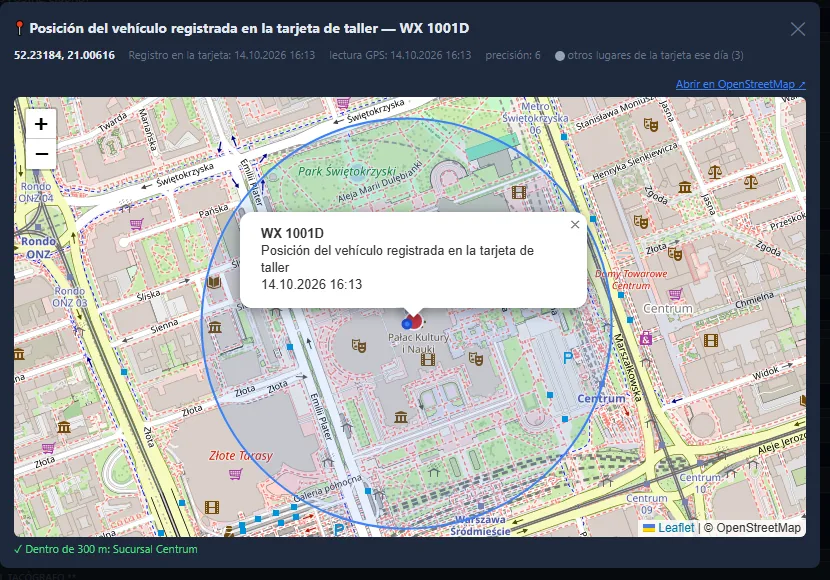Screen dimensions: 830x580
Task: Close the WX 1001D map popup bubble
Action: point(575,224)
